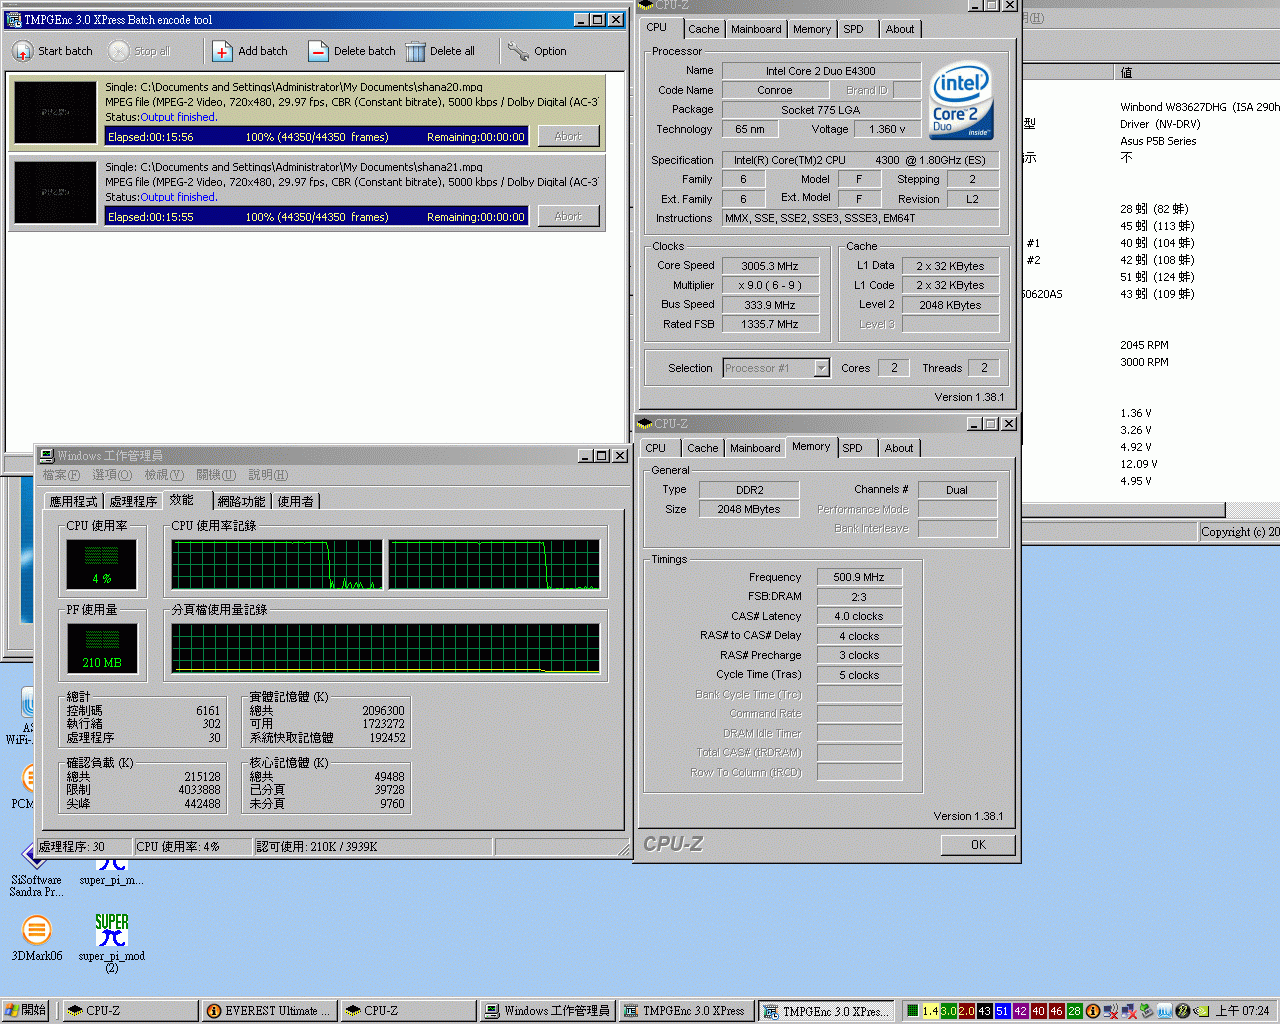Click the CPU usage gauge in Task Manager
The width and height of the screenshot is (1280, 1024).
[x=102, y=564]
